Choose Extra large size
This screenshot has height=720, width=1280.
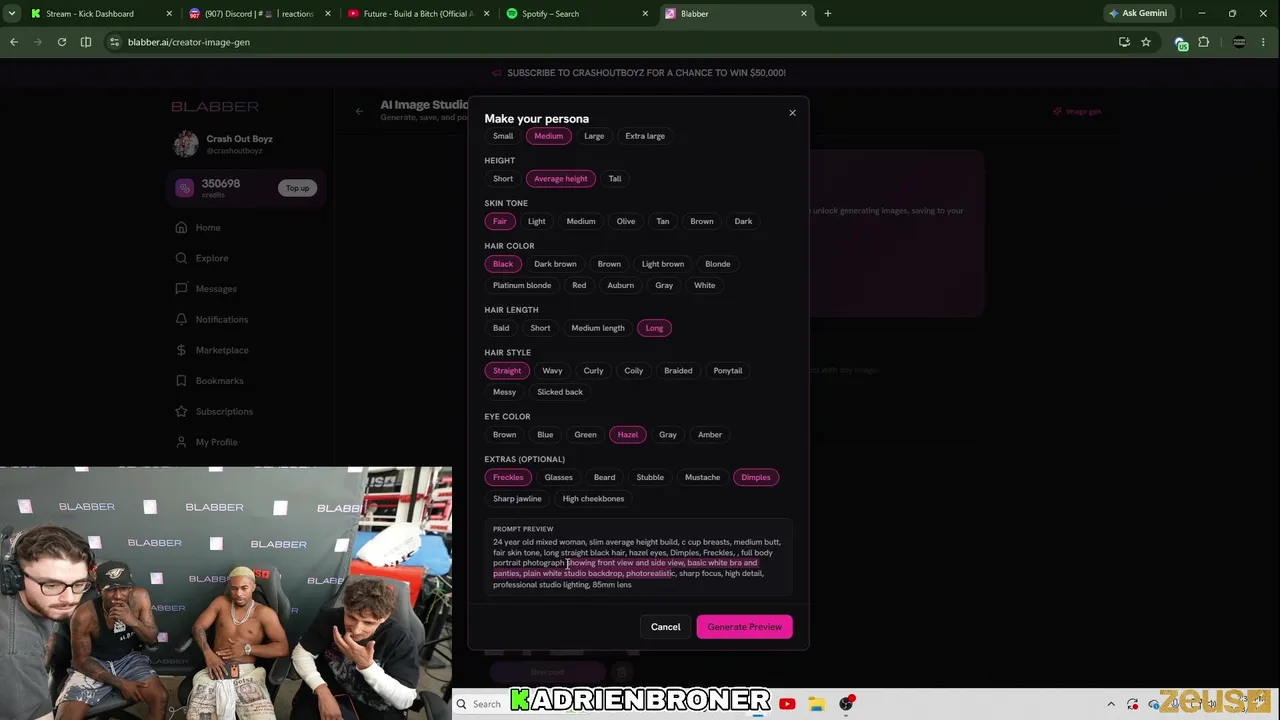645,136
